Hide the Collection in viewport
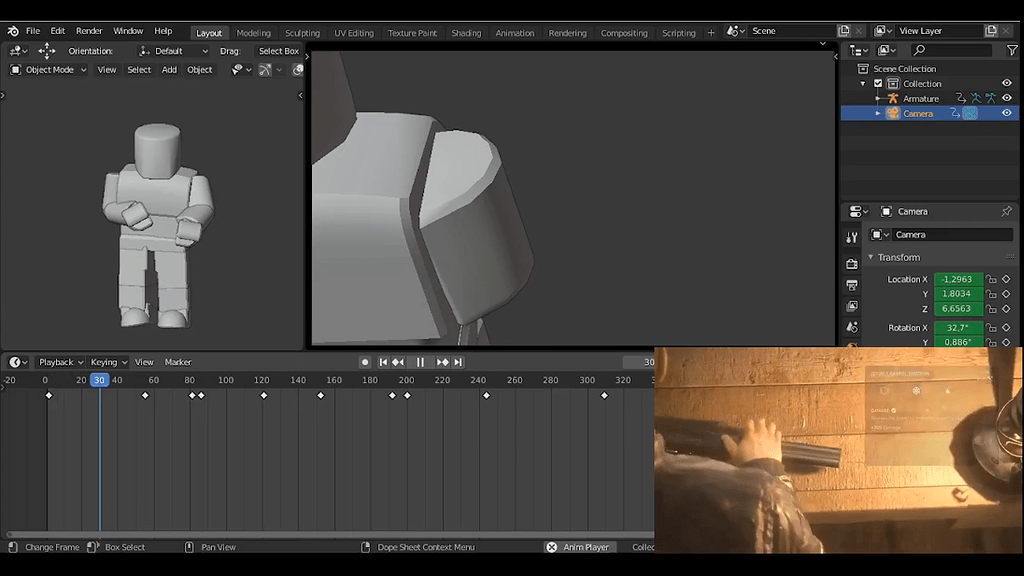This screenshot has width=1024, height=576. 1007,84
